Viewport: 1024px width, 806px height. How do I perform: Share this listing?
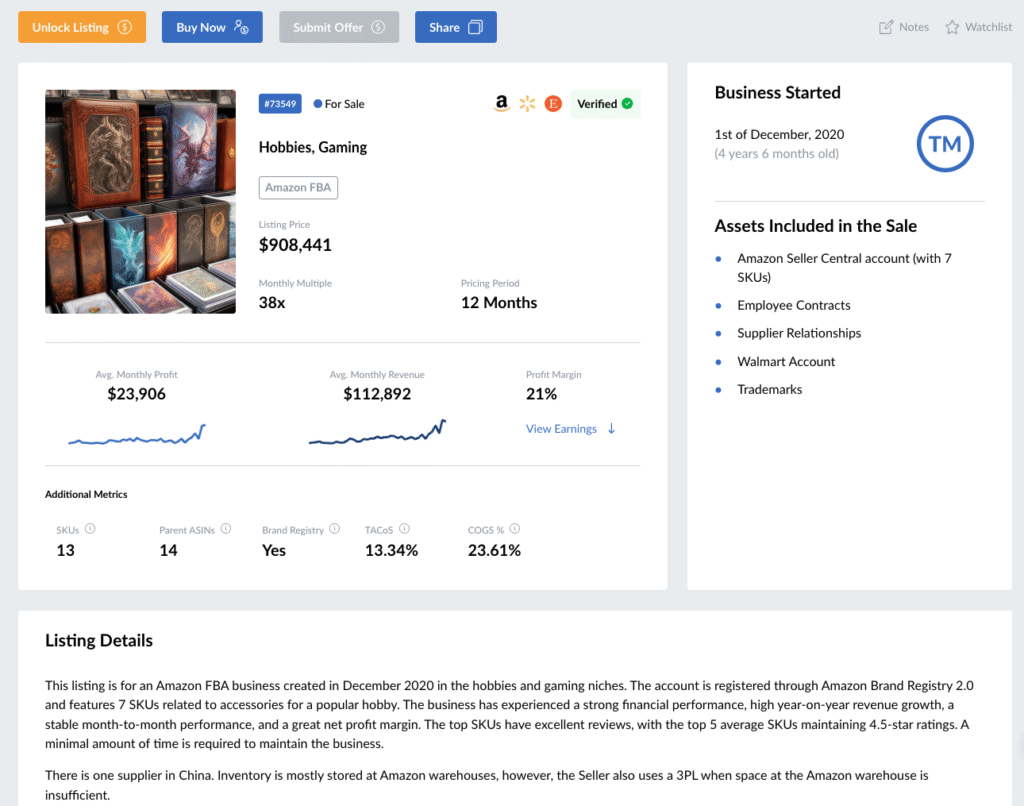click(x=455, y=27)
